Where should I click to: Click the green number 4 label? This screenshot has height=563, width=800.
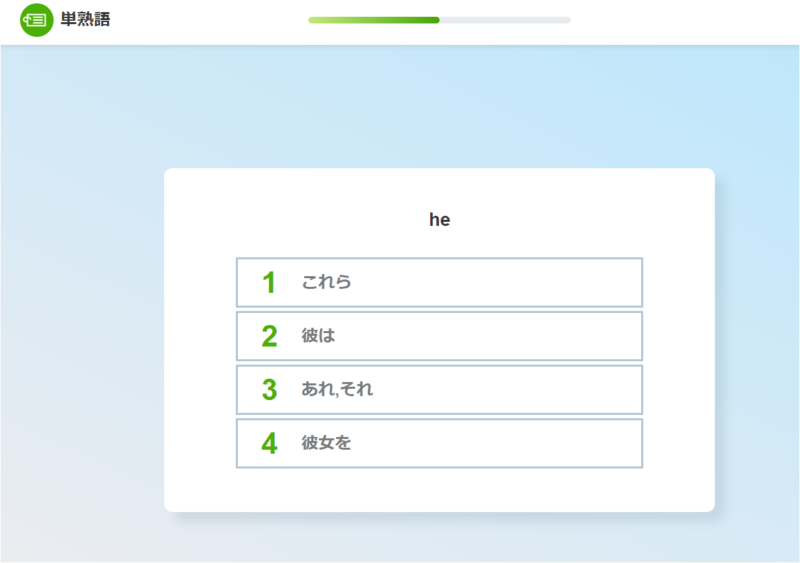coord(269,444)
